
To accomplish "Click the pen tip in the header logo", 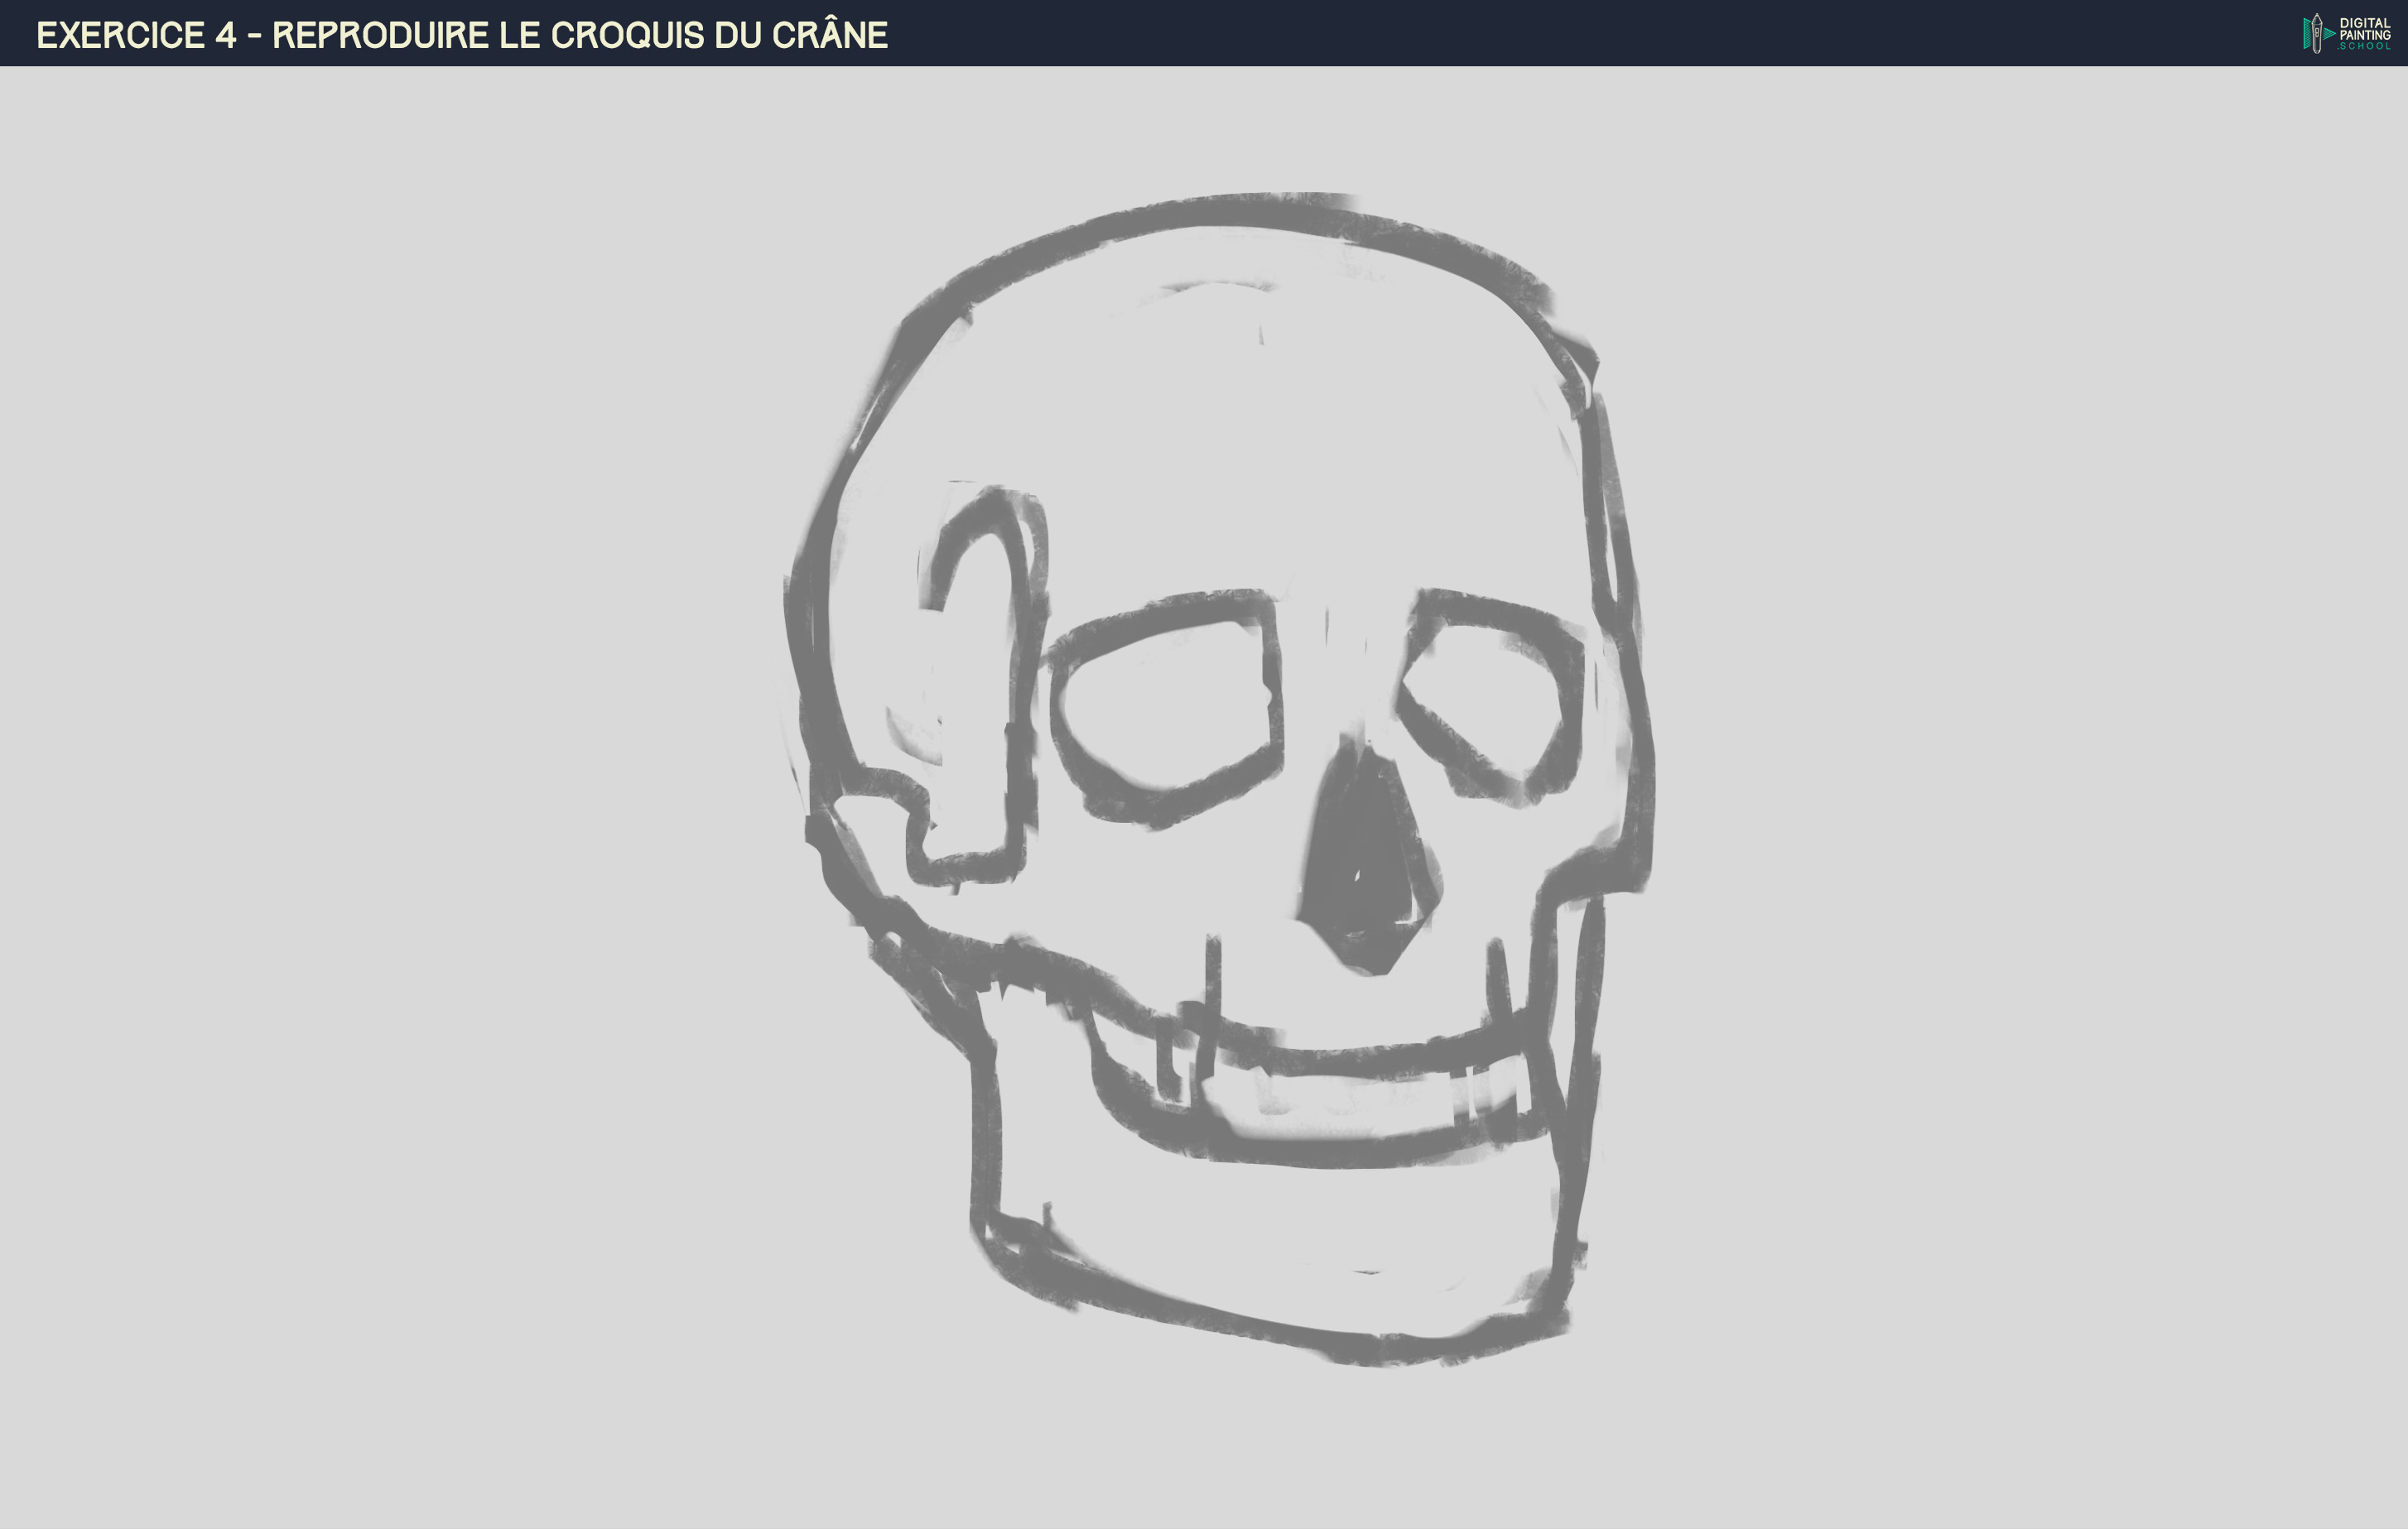I will 2317,18.
